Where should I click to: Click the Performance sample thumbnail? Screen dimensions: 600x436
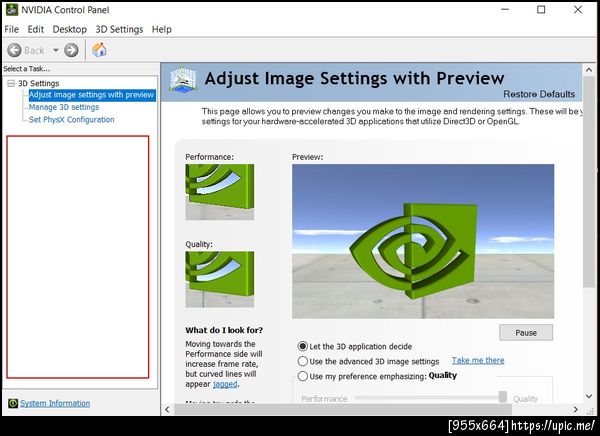tap(220, 192)
